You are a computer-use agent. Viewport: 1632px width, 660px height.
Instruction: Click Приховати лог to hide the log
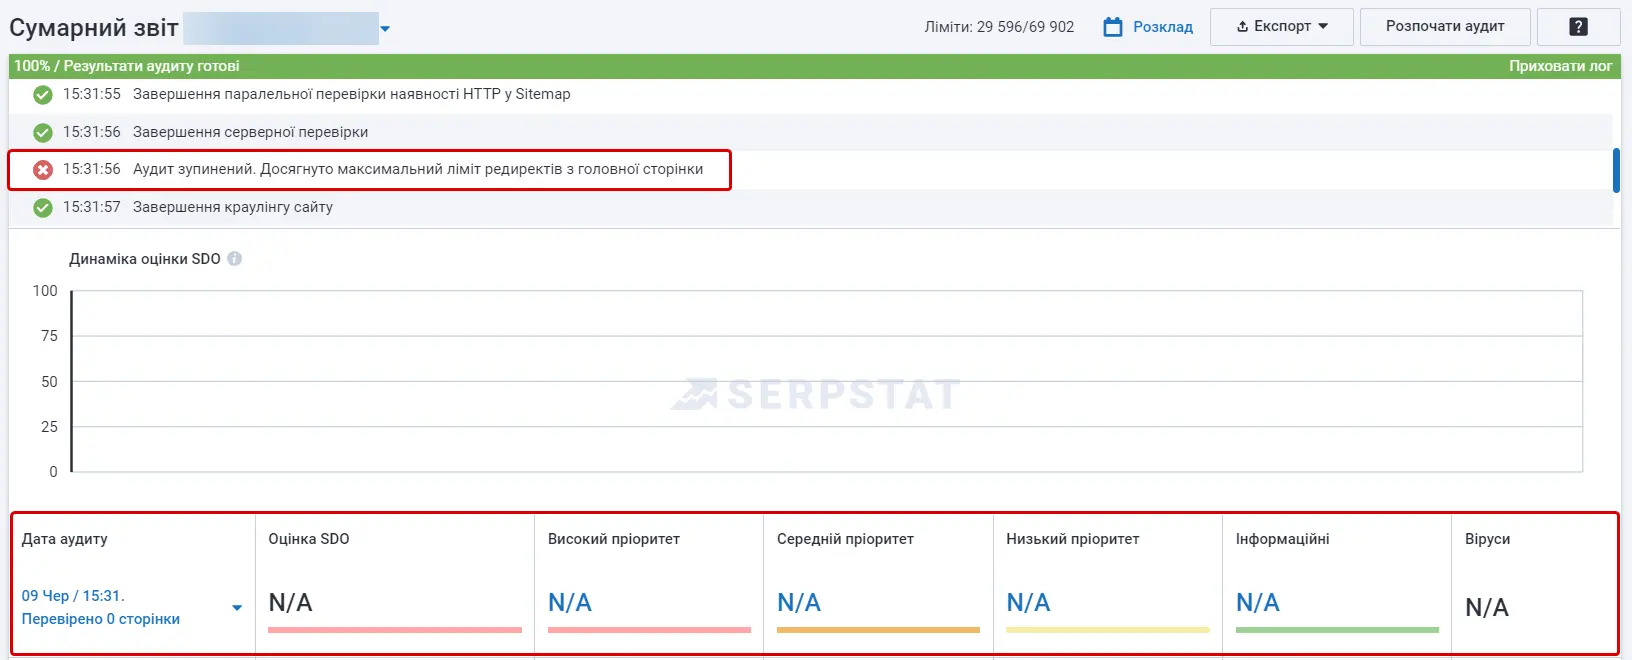(x=1560, y=66)
